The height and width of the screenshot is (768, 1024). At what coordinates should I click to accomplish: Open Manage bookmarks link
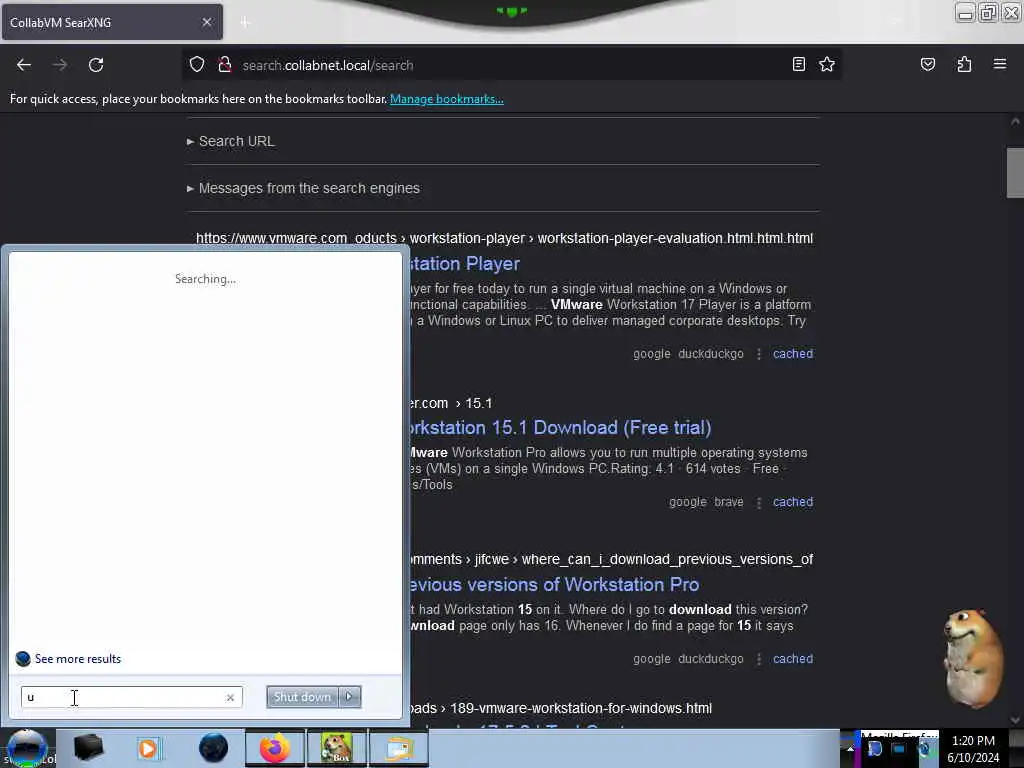[x=447, y=99]
